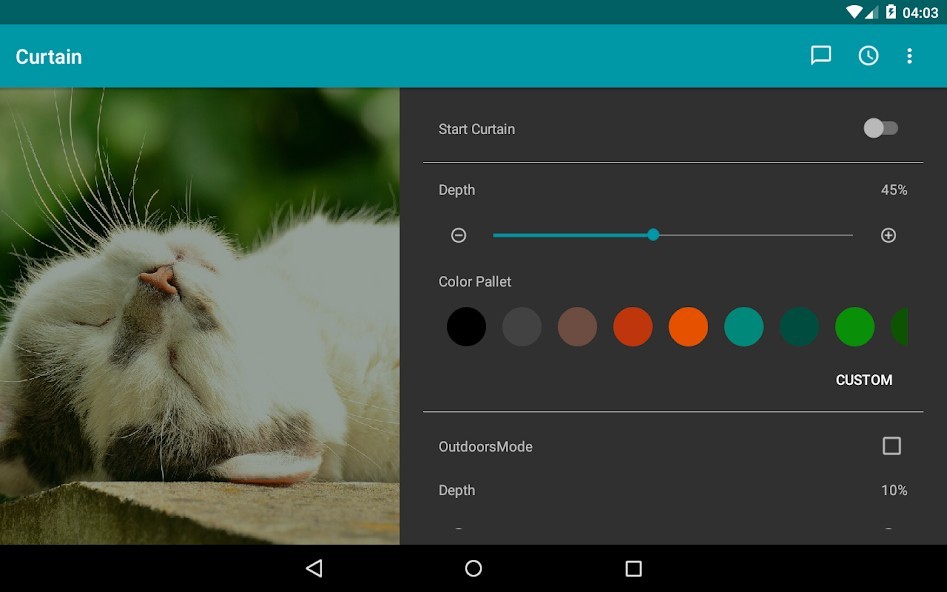Select the teal color swatch

(744, 327)
